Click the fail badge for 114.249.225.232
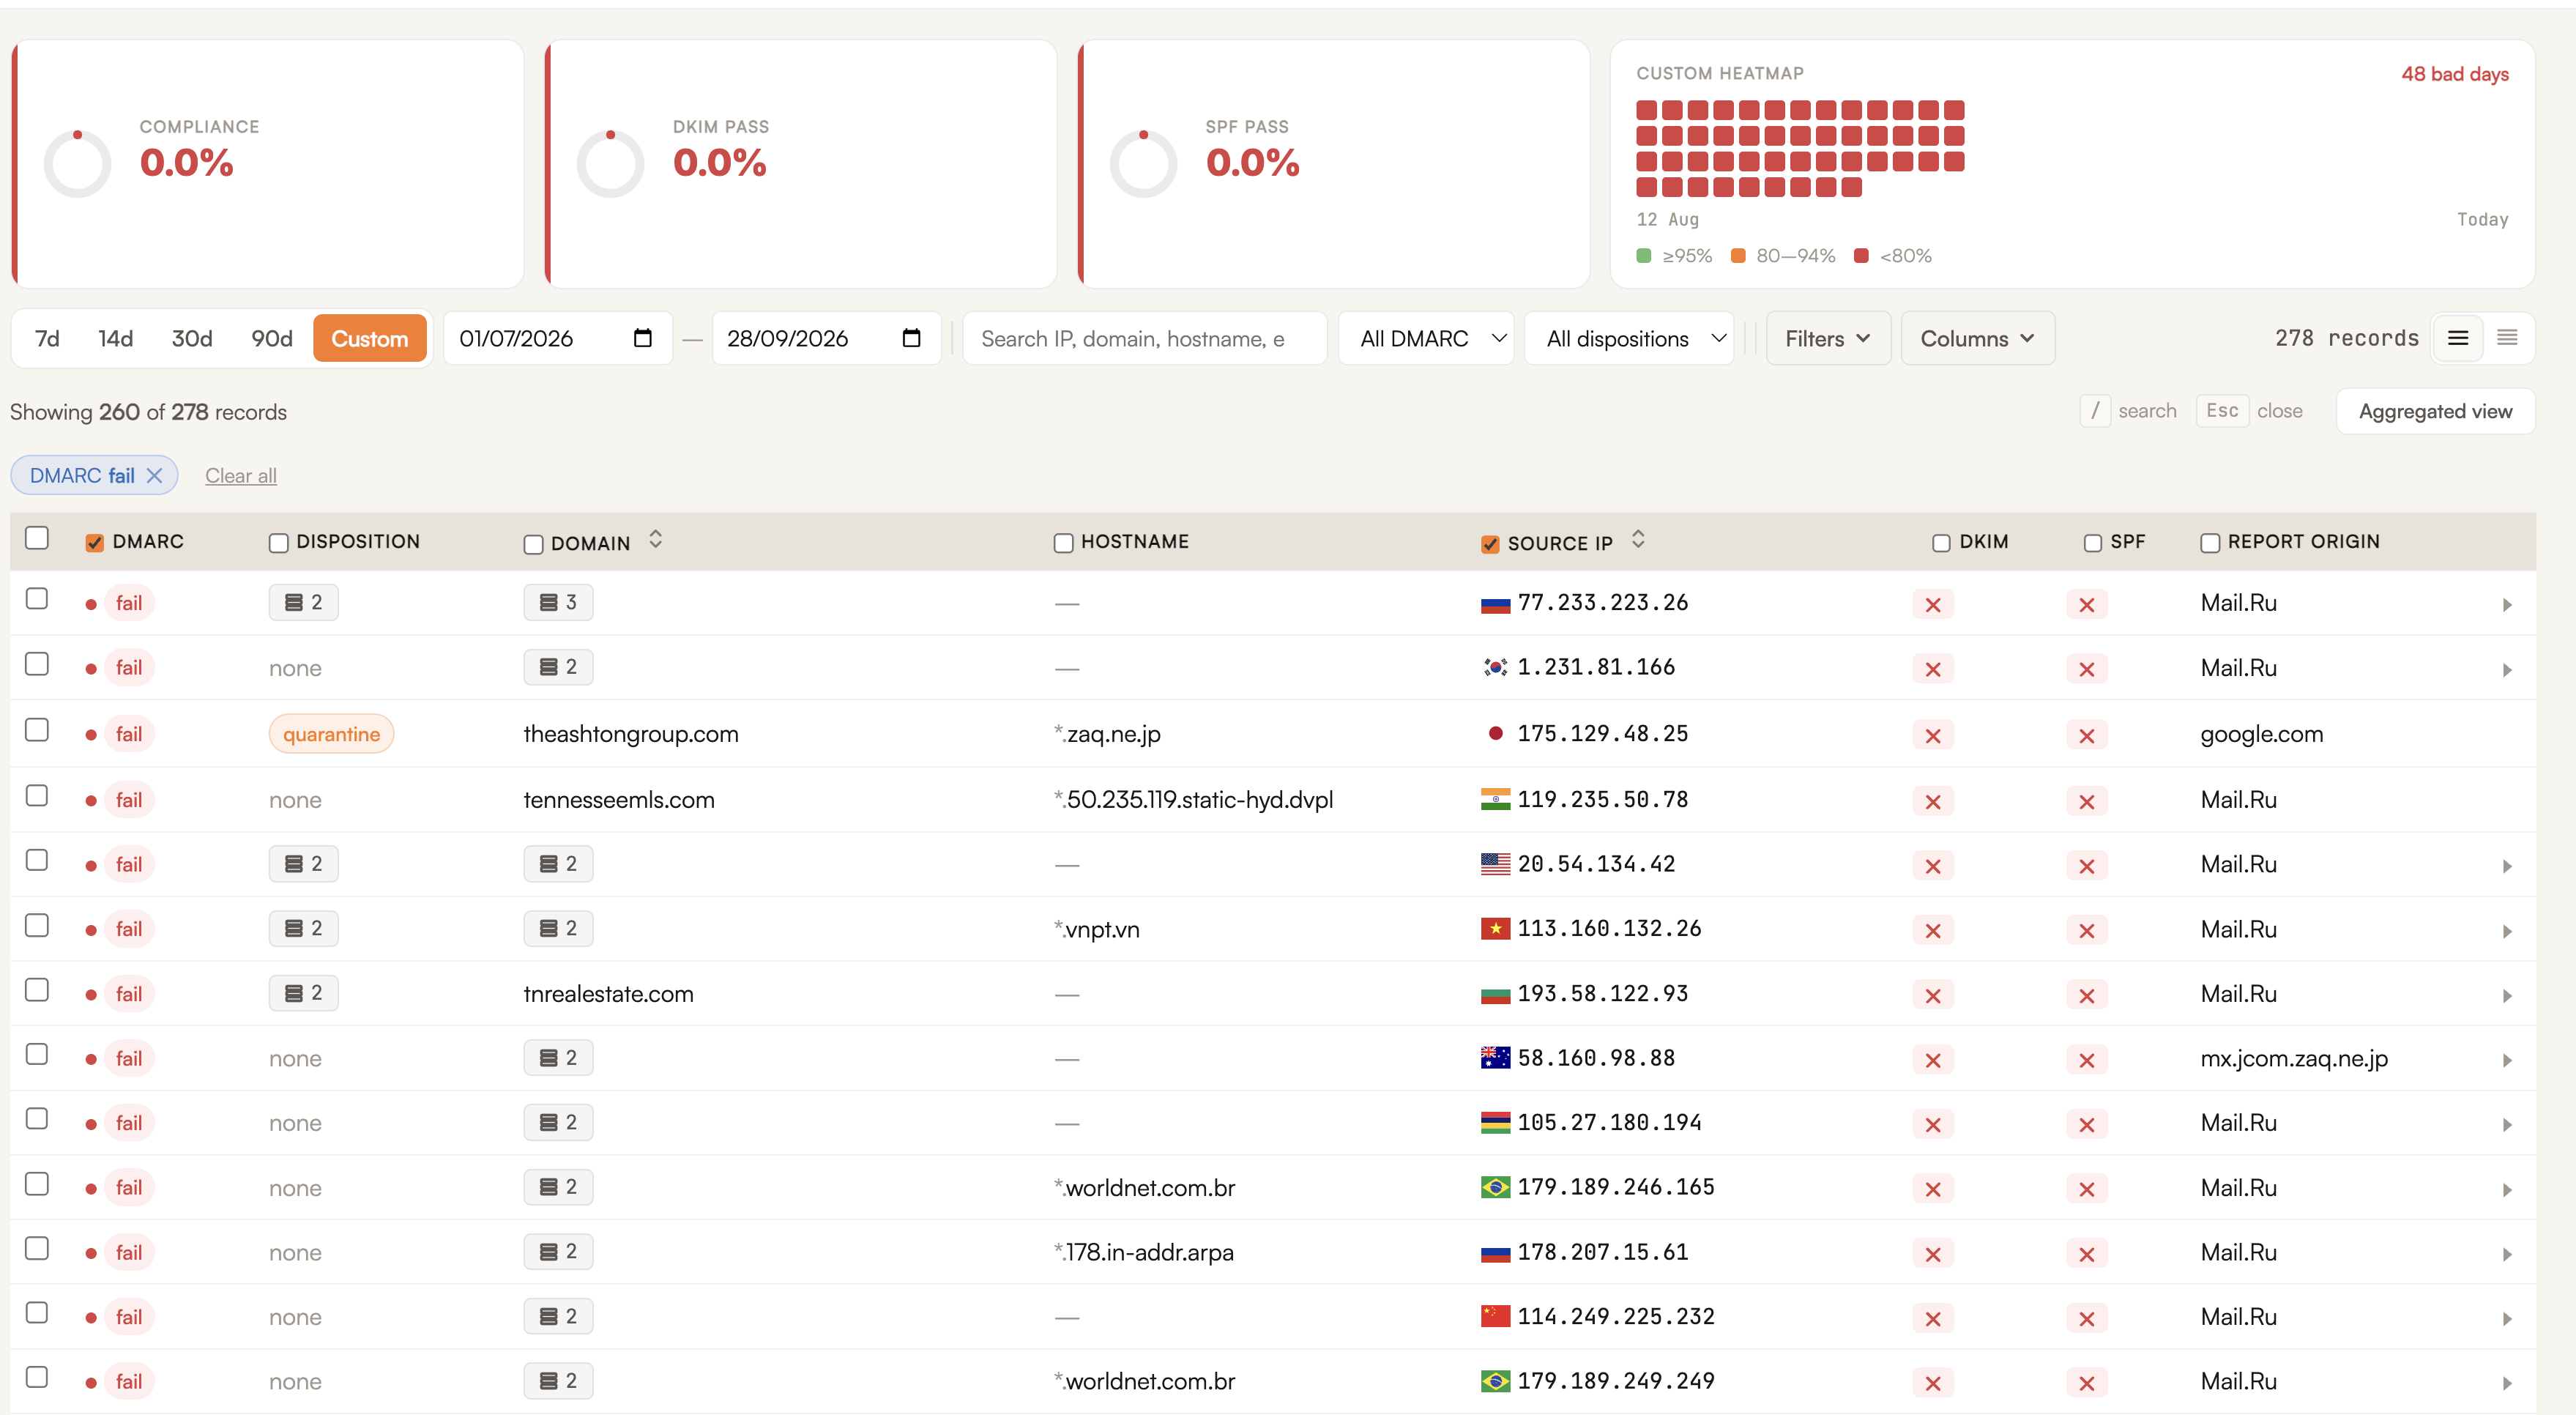The image size is (2576, 1415). pos(129,1317)
